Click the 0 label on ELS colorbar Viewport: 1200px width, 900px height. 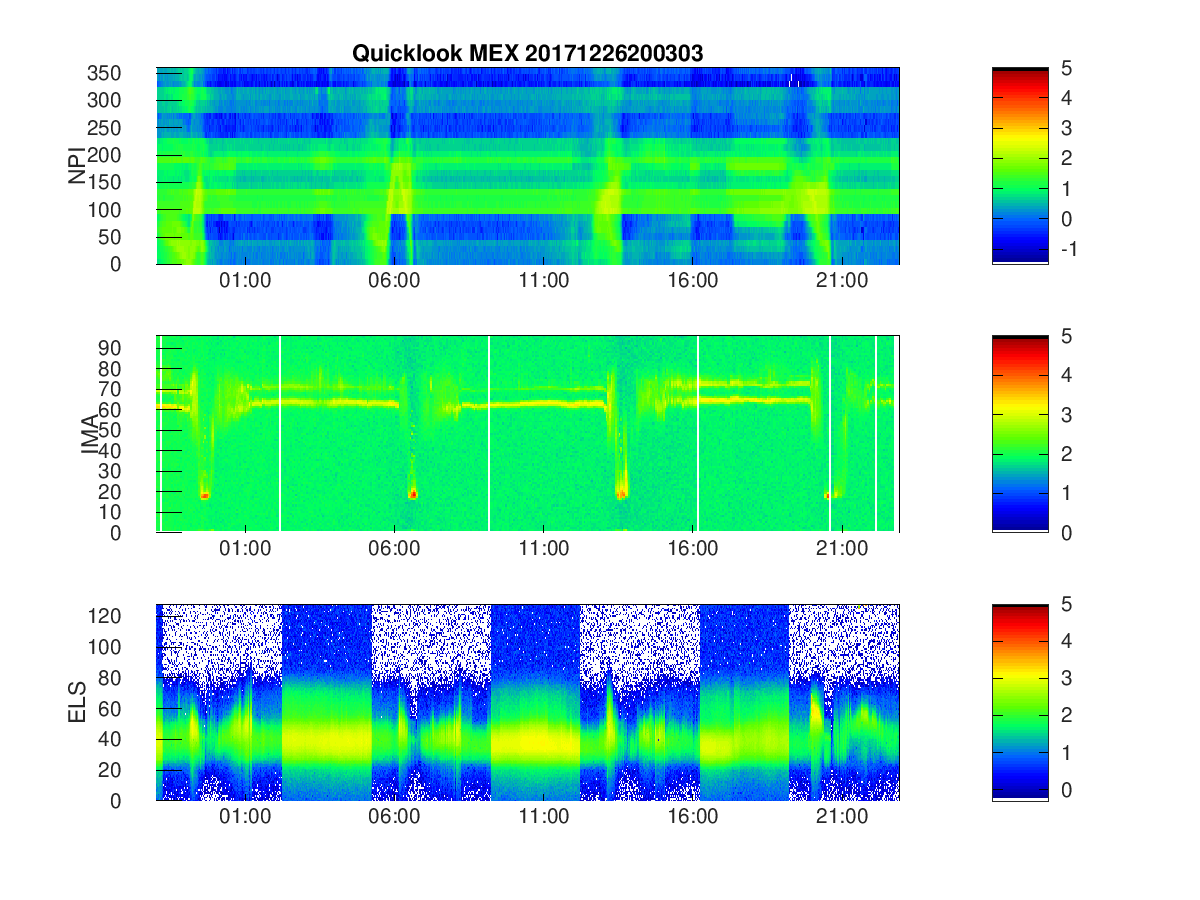point(1066,789)
